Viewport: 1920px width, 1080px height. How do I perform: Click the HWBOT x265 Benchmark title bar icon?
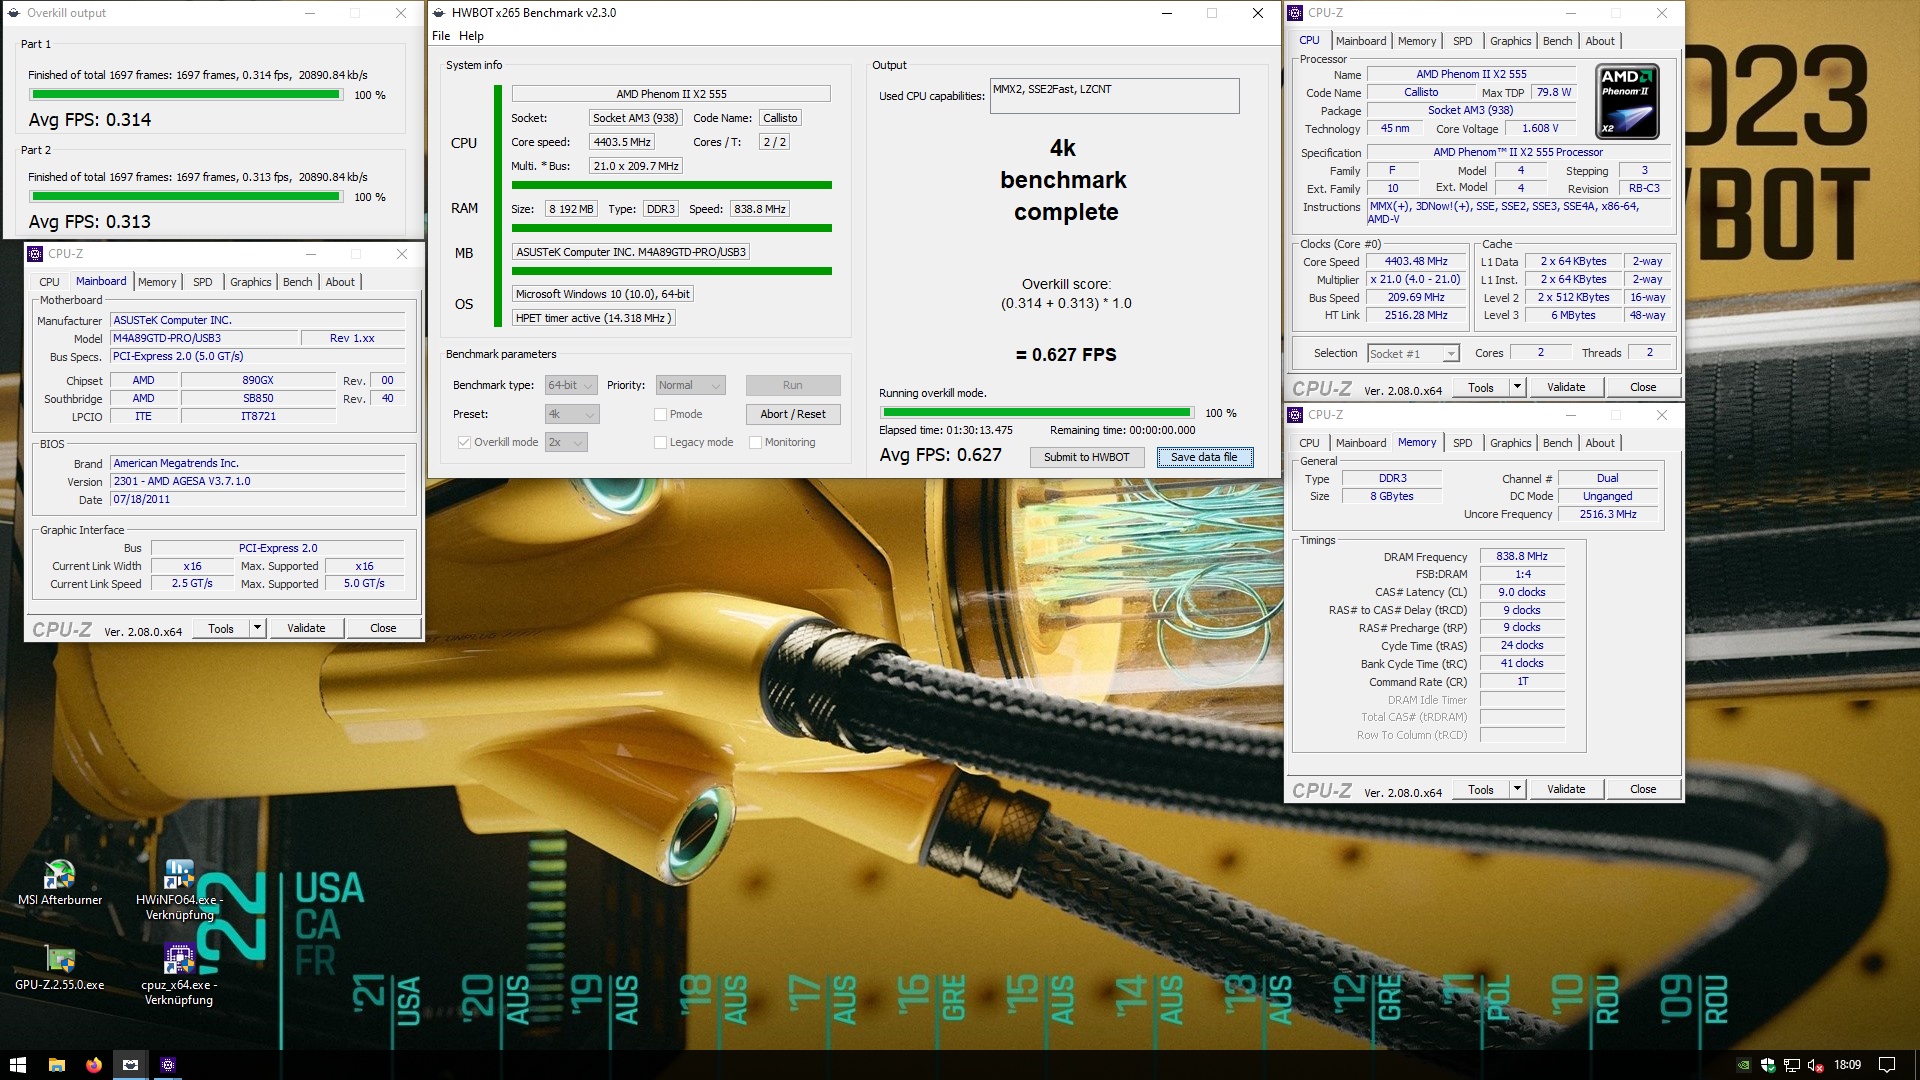(439, 13)
